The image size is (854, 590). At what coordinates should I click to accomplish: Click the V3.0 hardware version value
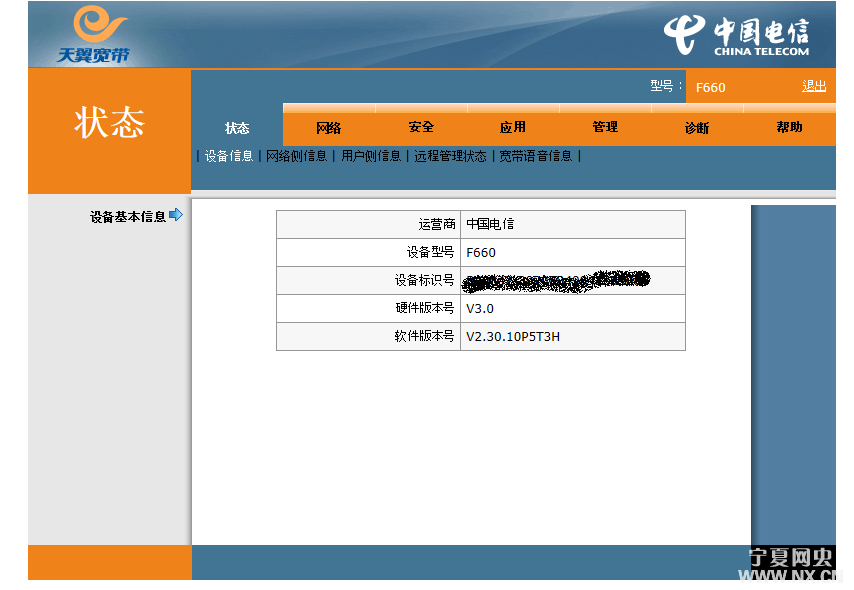click(x=480, y=309)
